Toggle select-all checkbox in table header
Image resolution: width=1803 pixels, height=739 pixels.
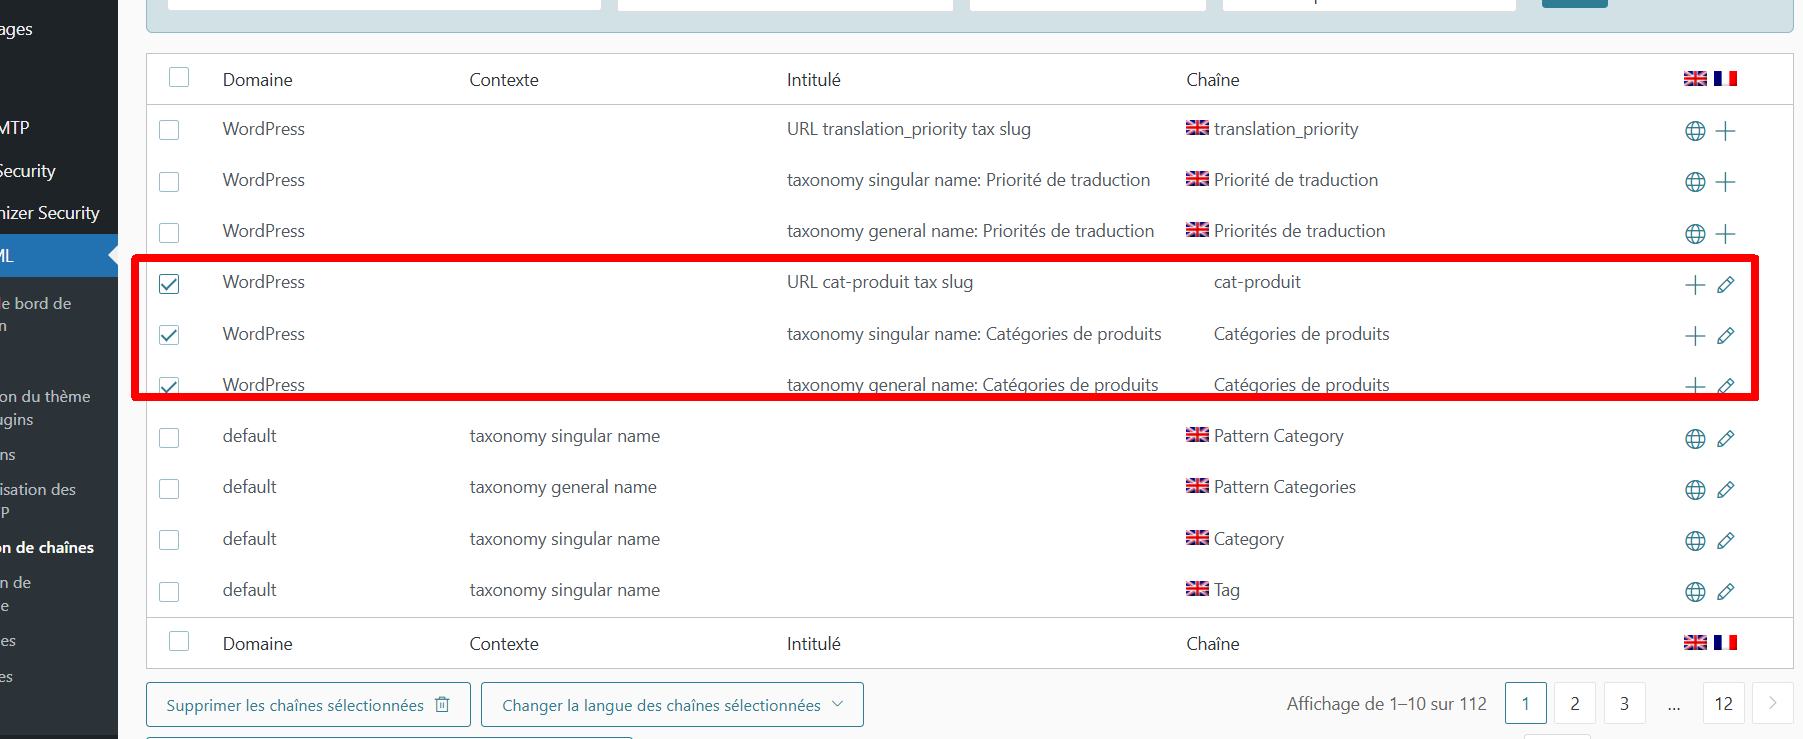coord(179,78)
